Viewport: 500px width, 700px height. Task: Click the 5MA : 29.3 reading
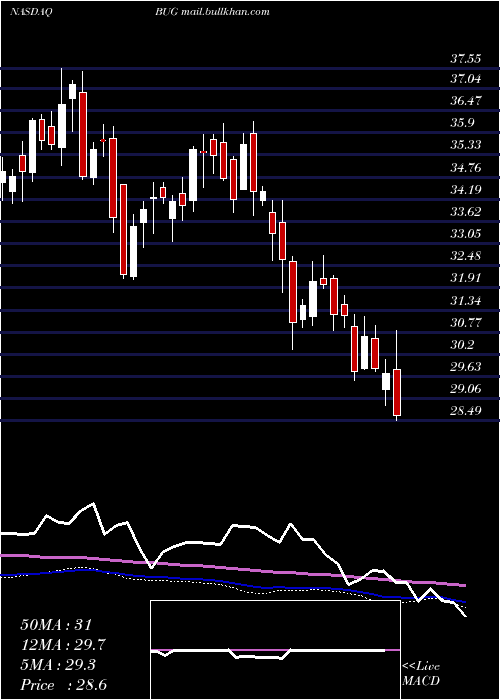point(59,665)
